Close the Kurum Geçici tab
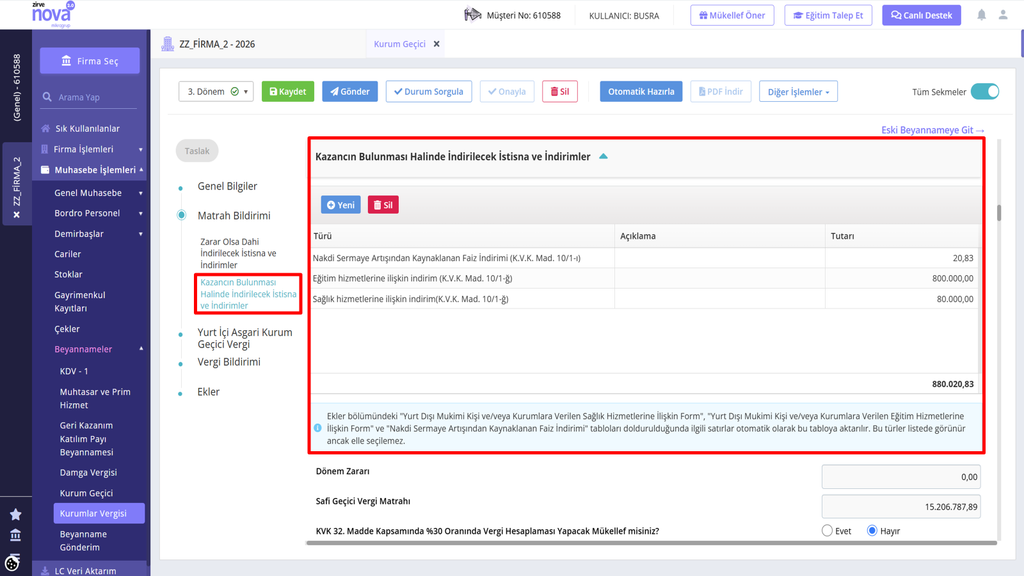The width and height of the screenshot is (1024, 576). pos(436,44)
